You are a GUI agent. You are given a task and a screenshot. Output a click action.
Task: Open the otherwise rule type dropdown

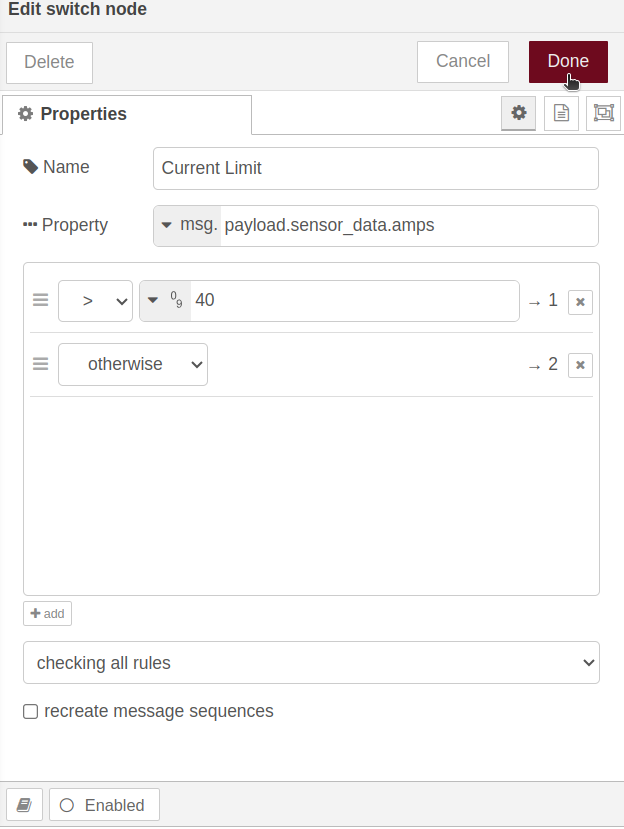coord(133,364)
